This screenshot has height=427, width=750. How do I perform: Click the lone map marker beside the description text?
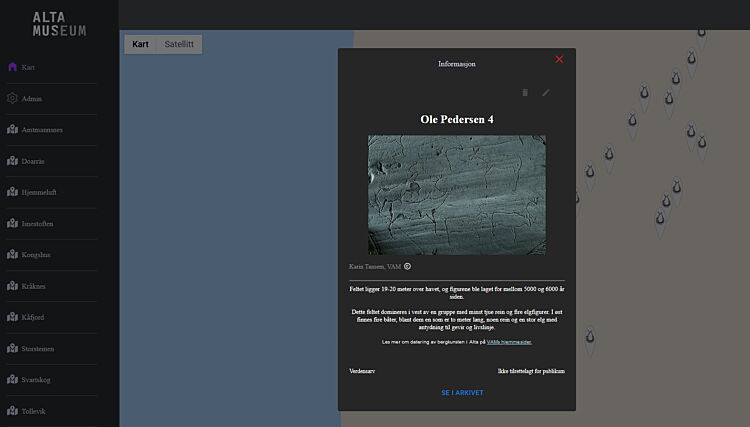click(590, 340)
